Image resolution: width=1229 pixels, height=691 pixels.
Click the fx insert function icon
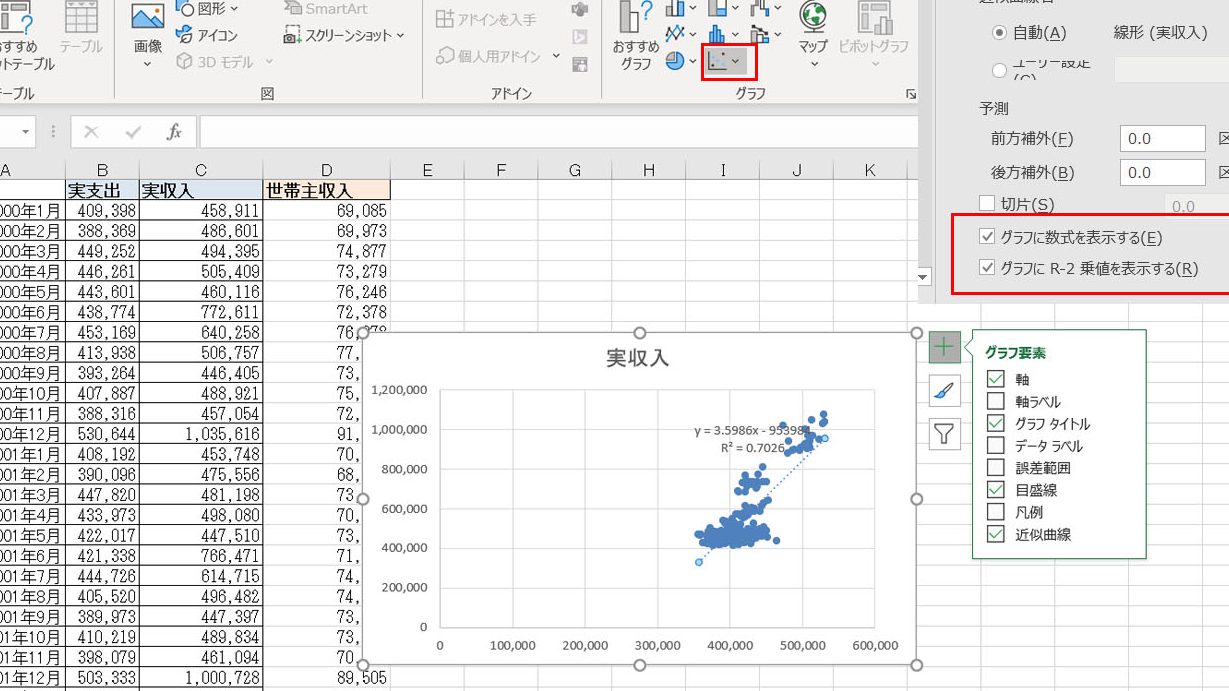coord(174,132)
